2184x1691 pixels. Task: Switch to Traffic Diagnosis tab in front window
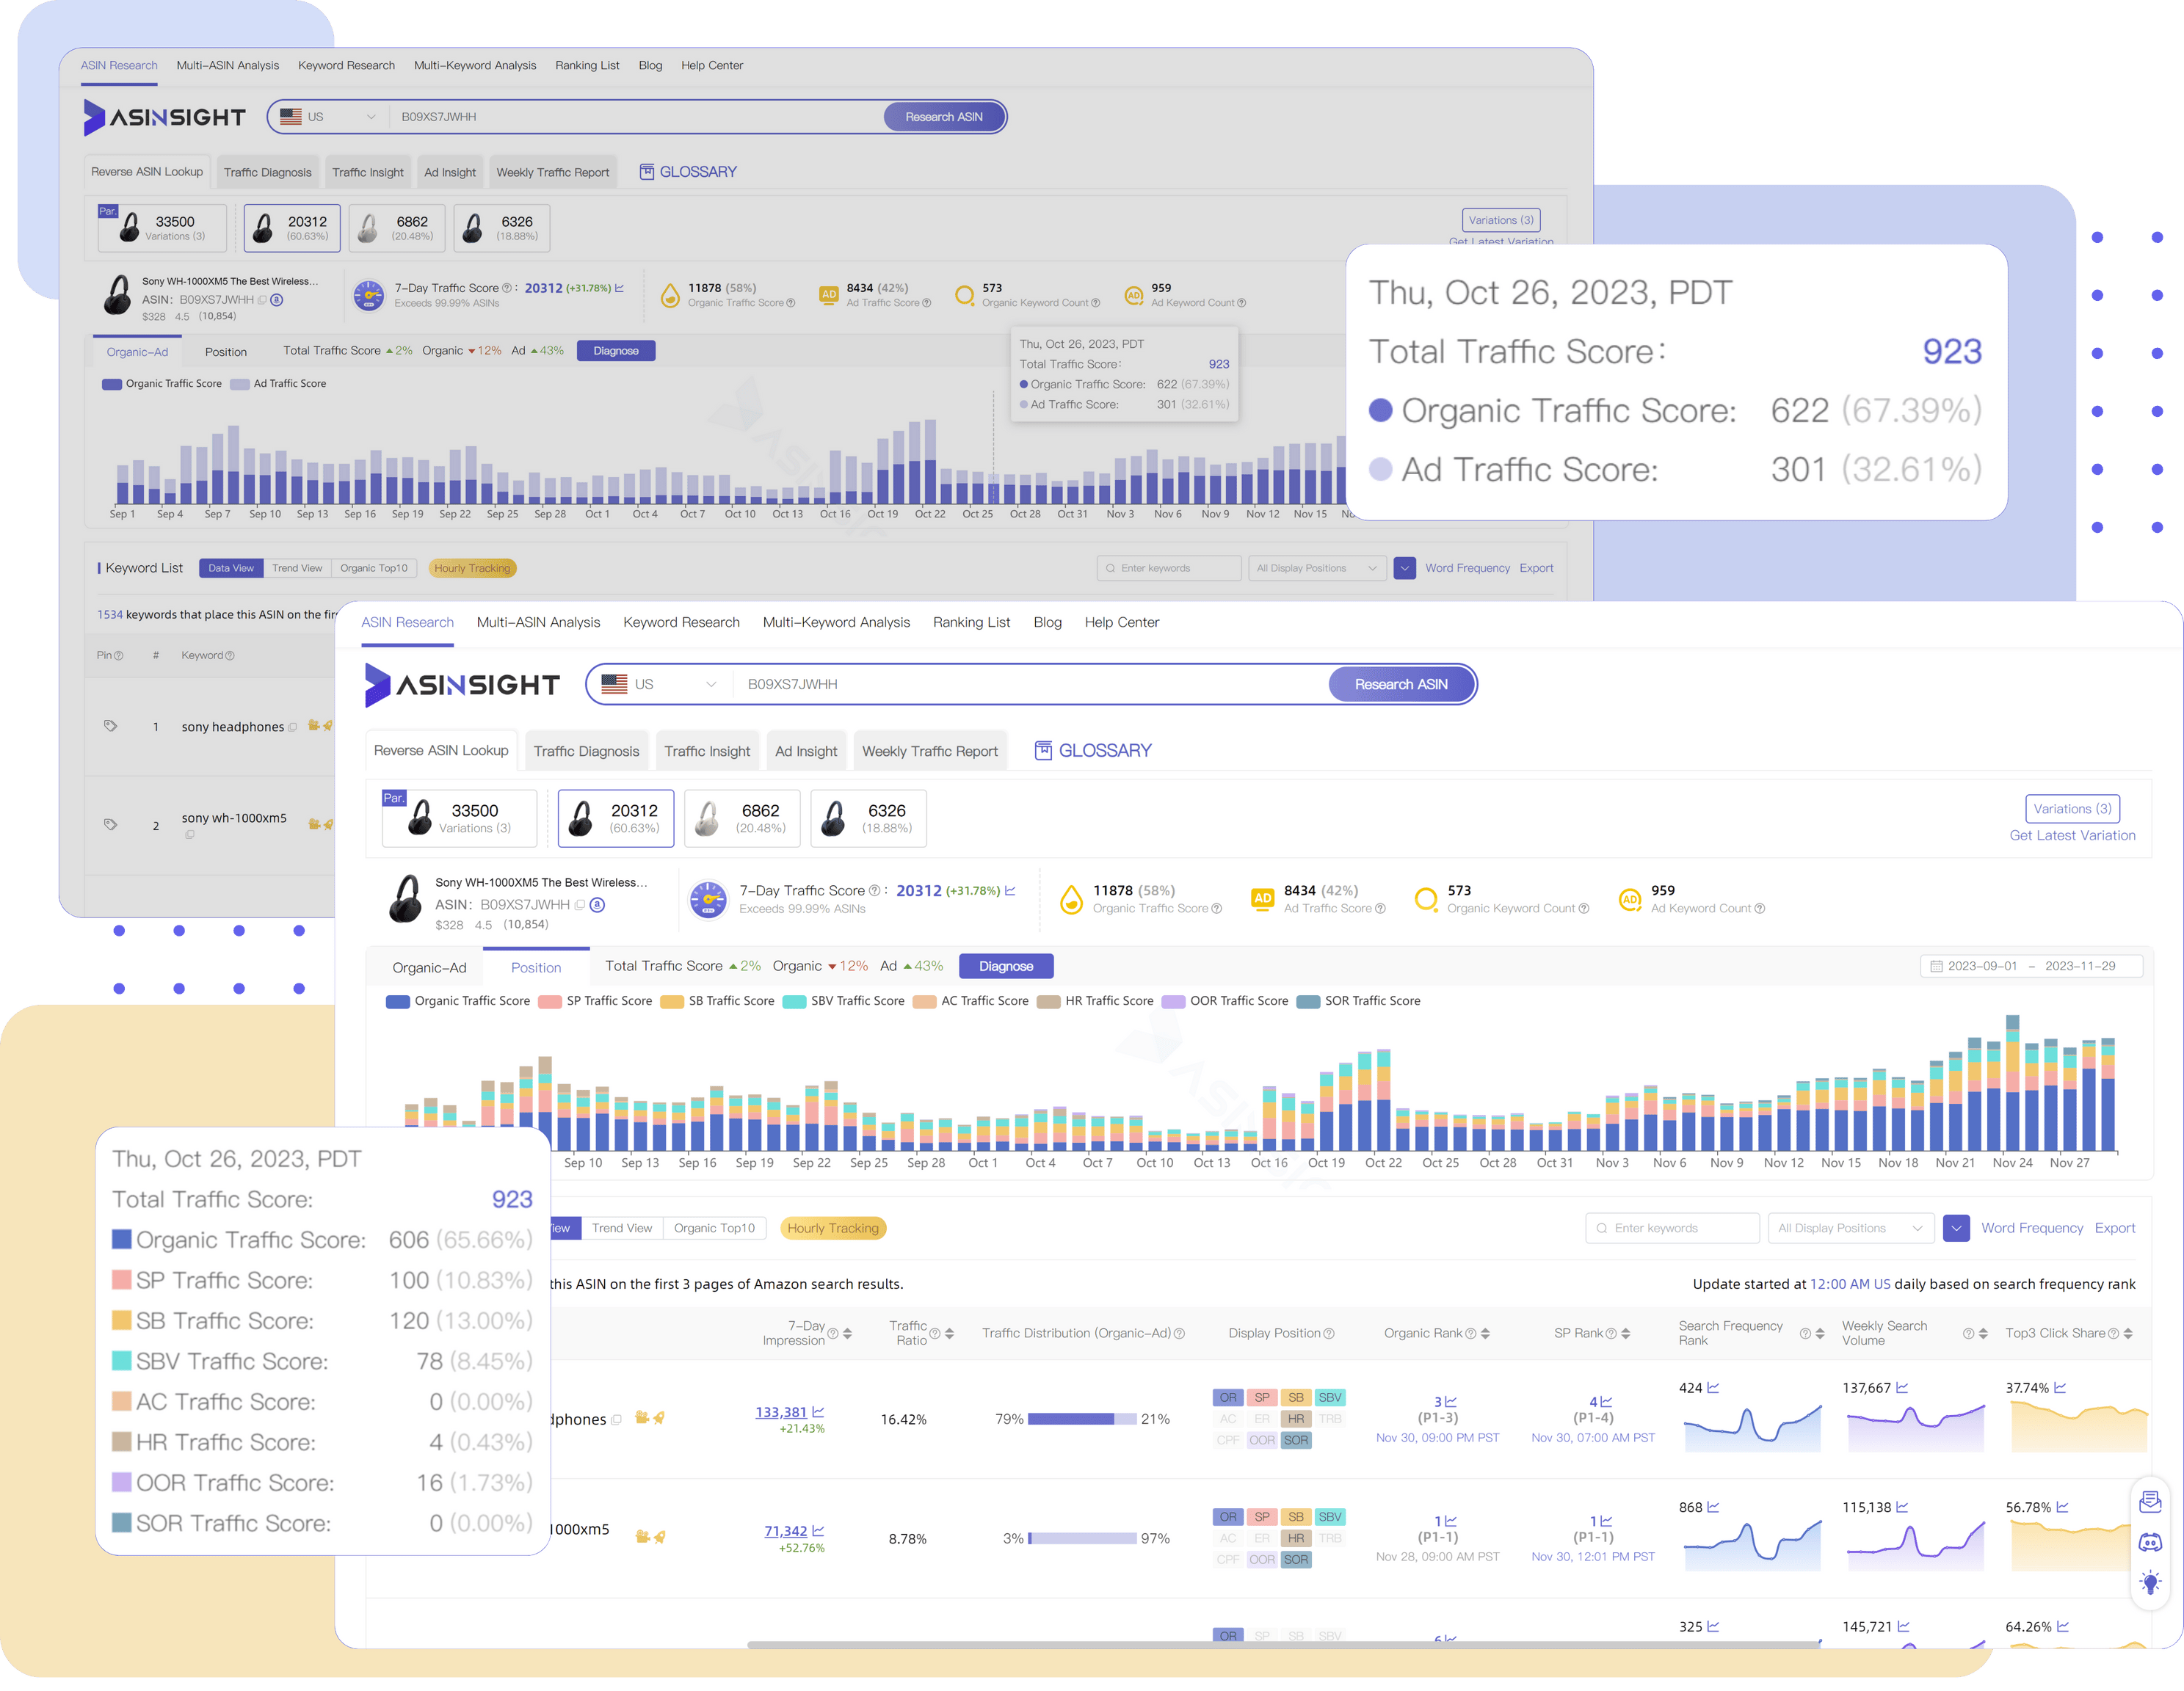586,751
